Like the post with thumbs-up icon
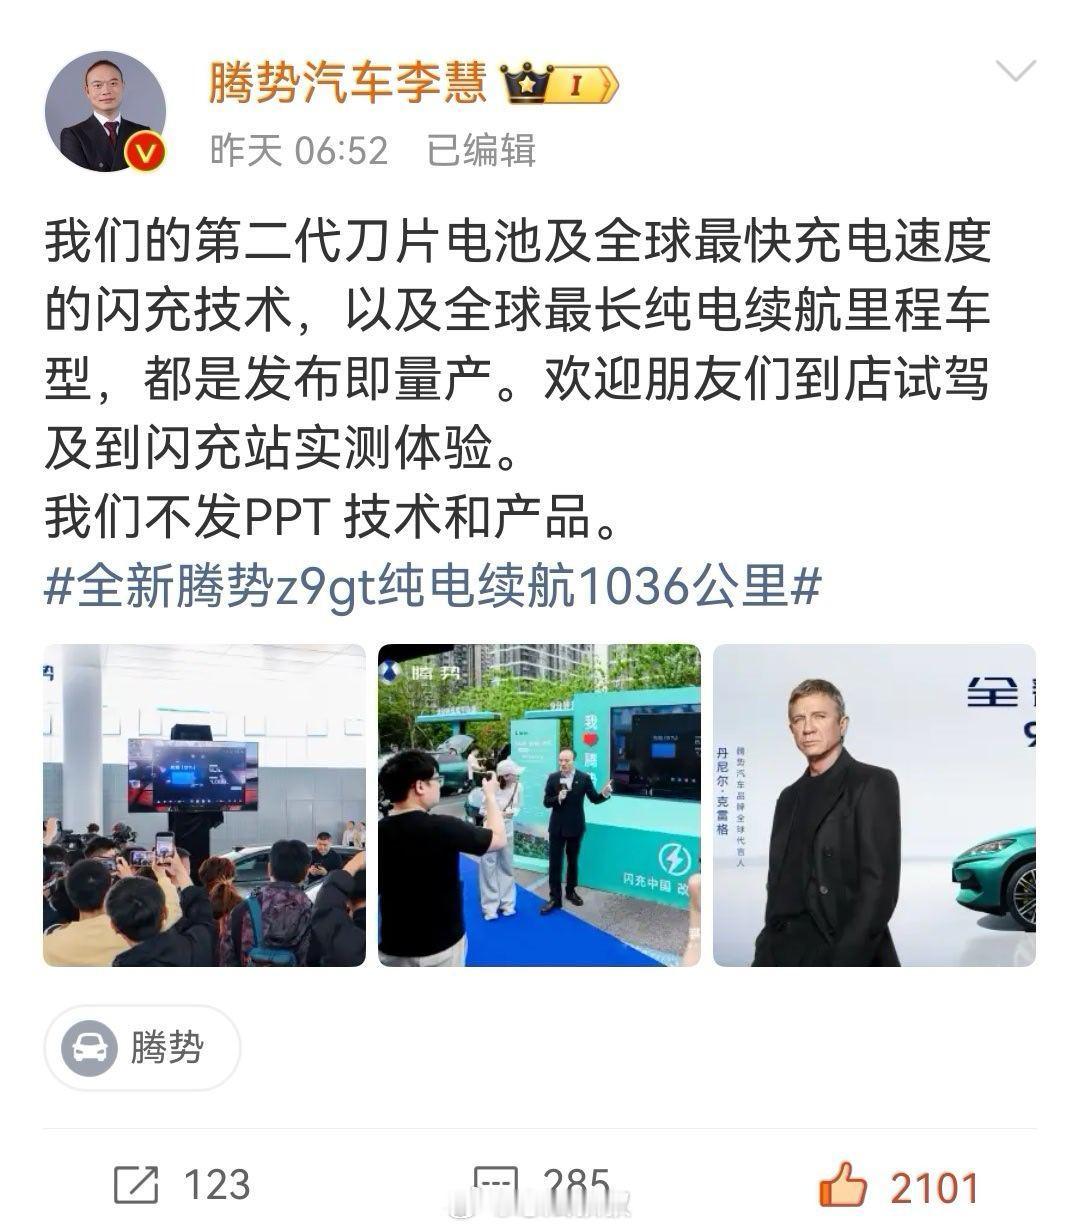 click(842, 1186)
